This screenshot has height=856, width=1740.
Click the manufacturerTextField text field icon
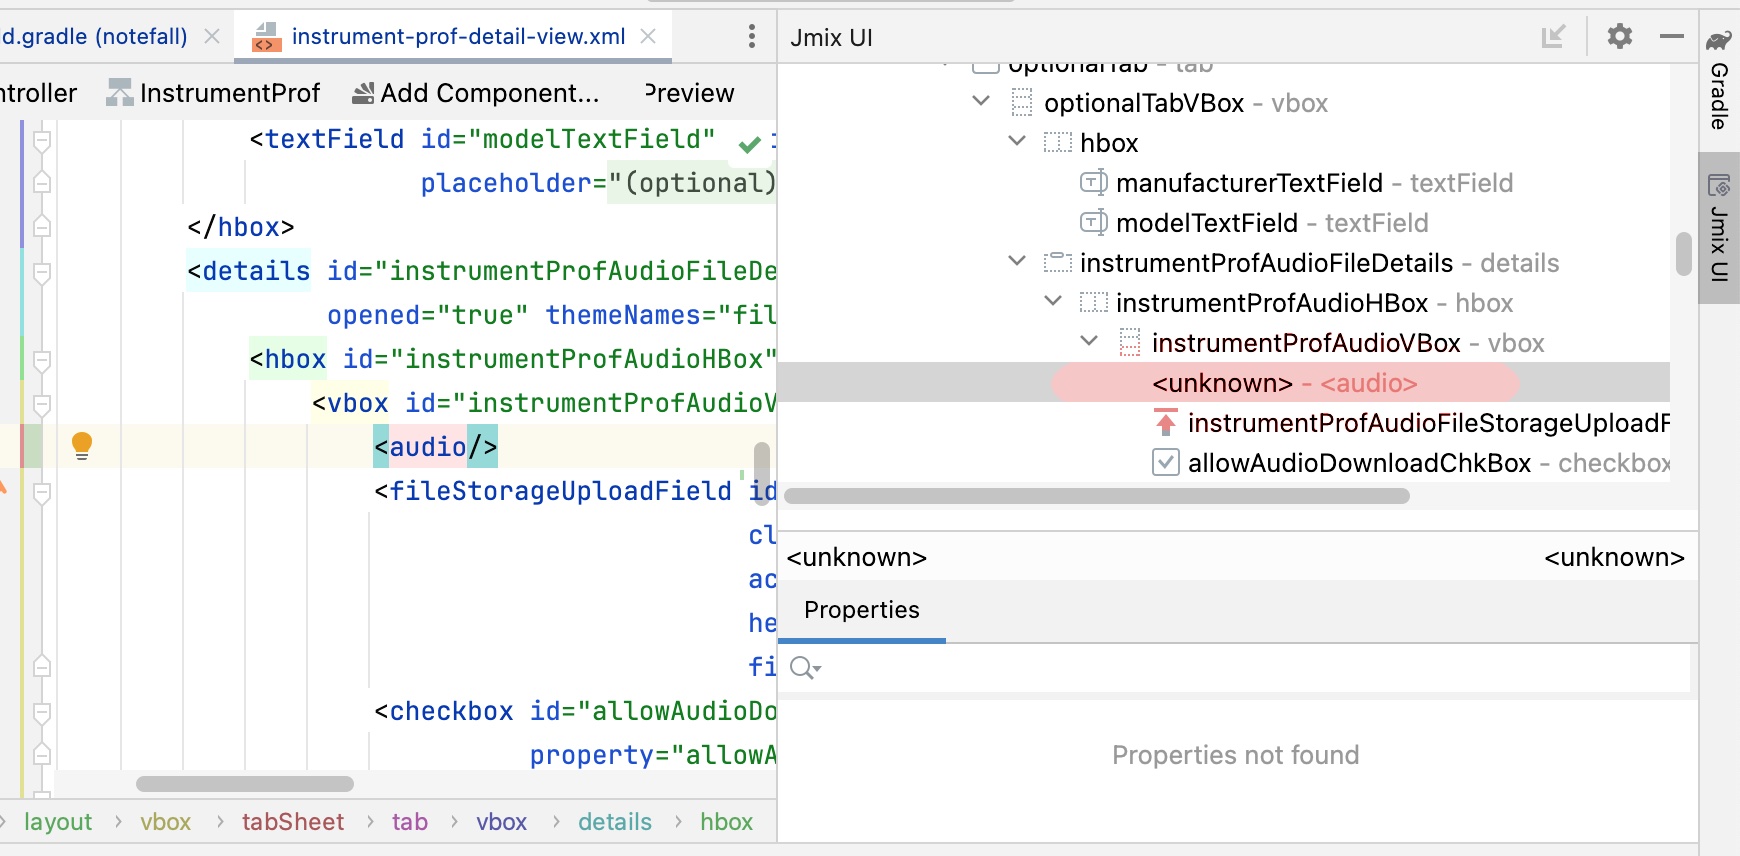tap(1094, 183)
